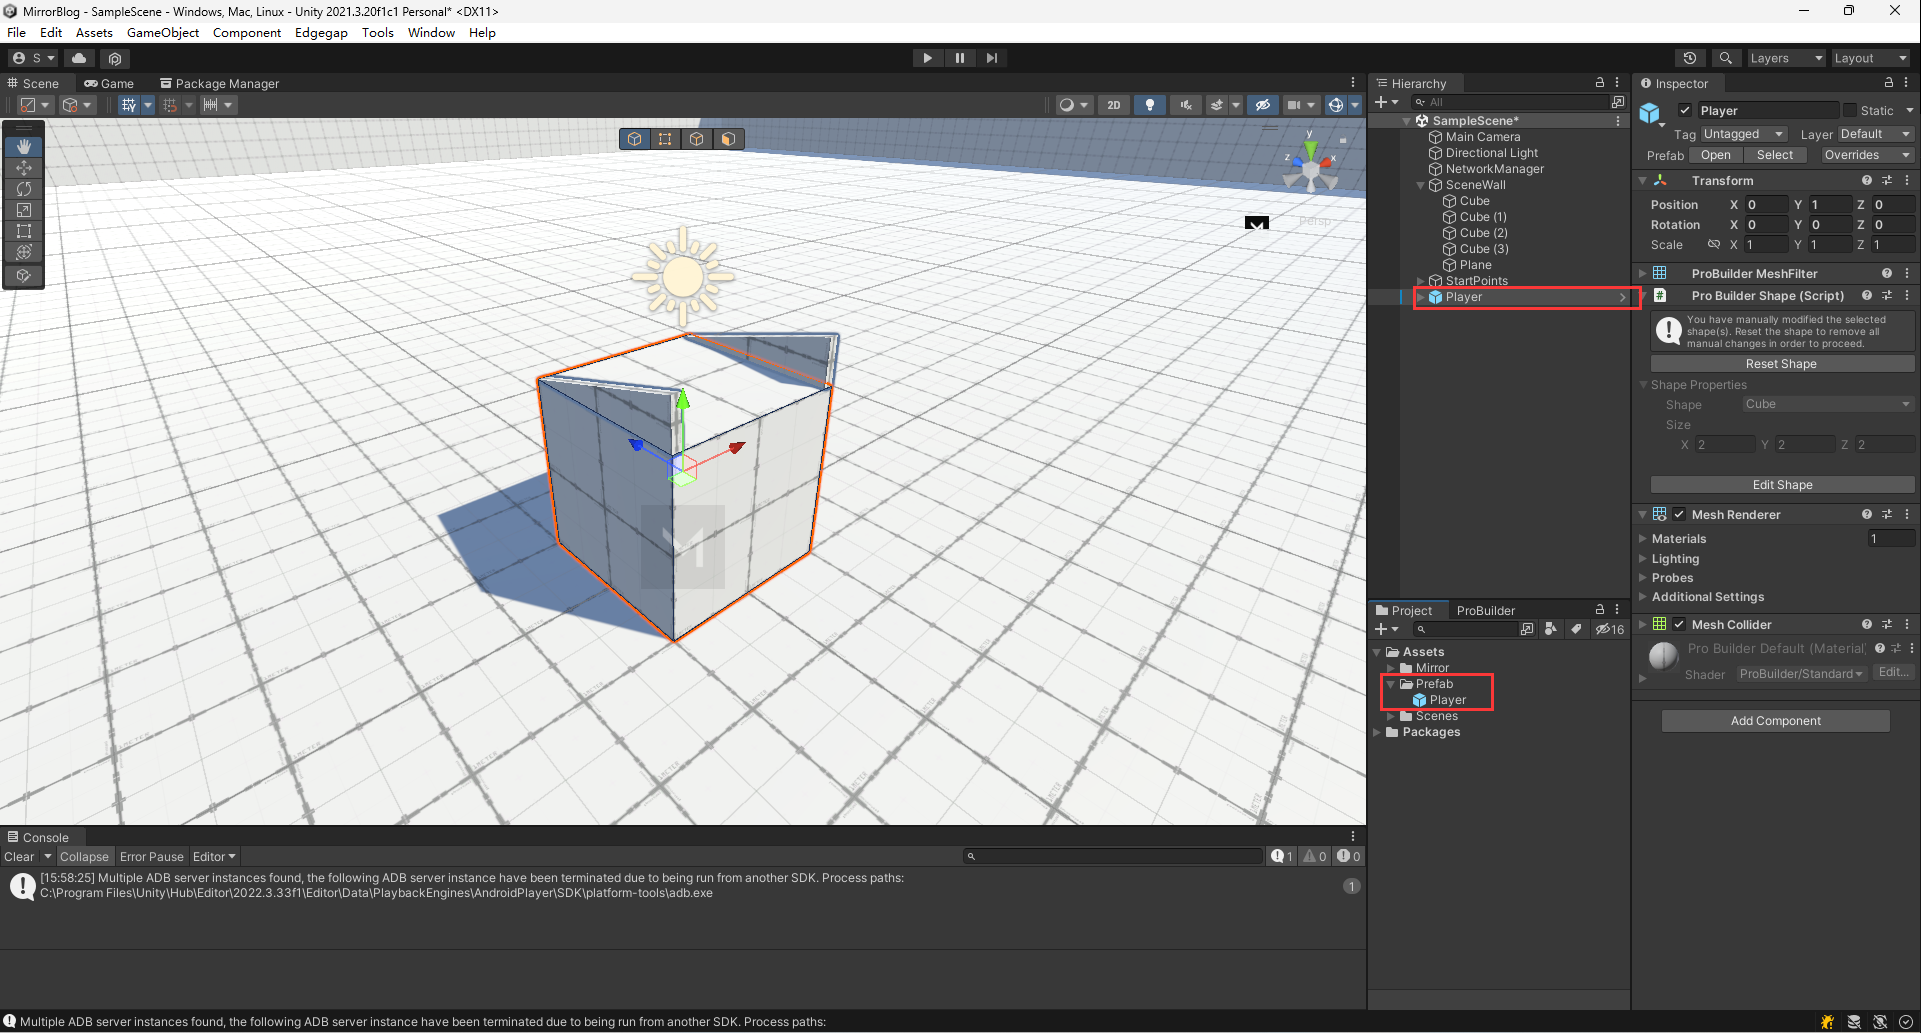Disable Mesh Renderer component checkbox

1679,514
